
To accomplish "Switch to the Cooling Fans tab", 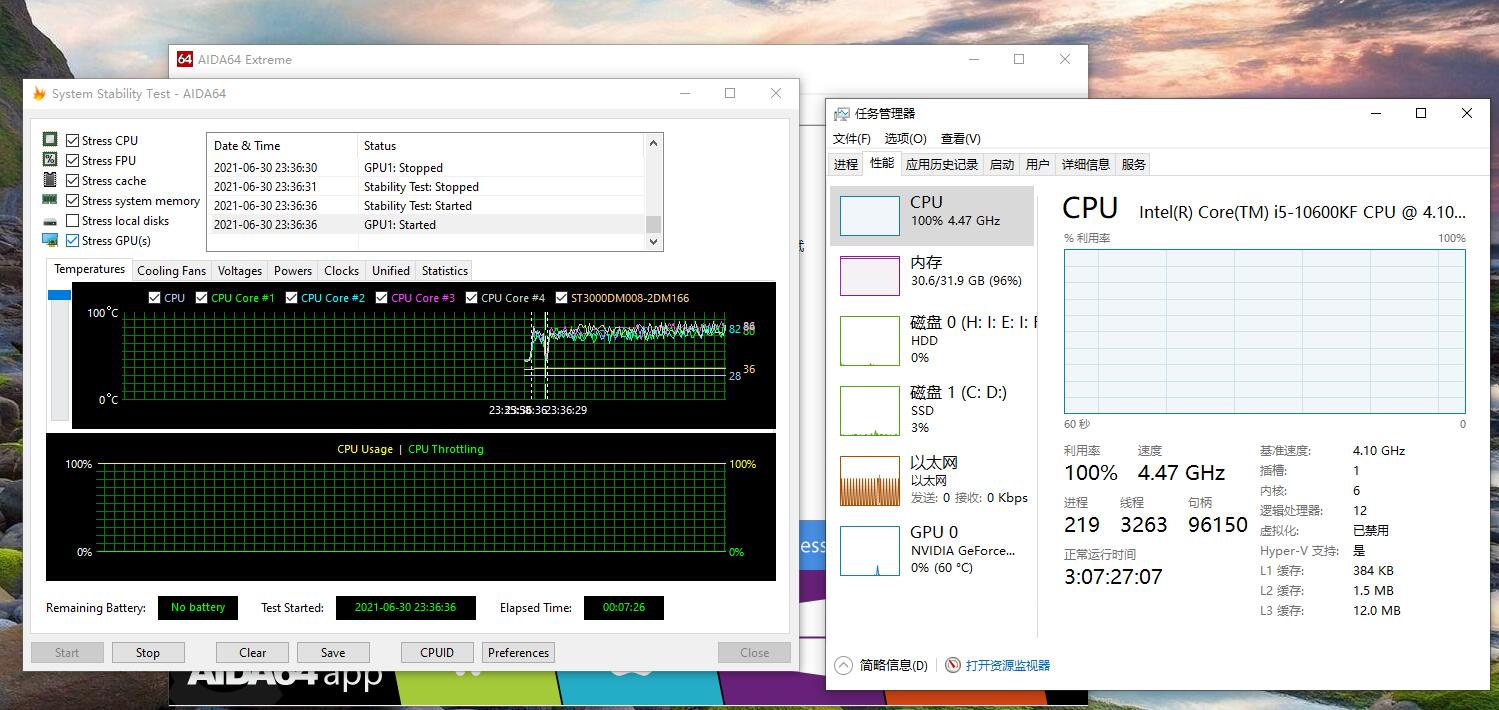I will [x=171, y=270].
